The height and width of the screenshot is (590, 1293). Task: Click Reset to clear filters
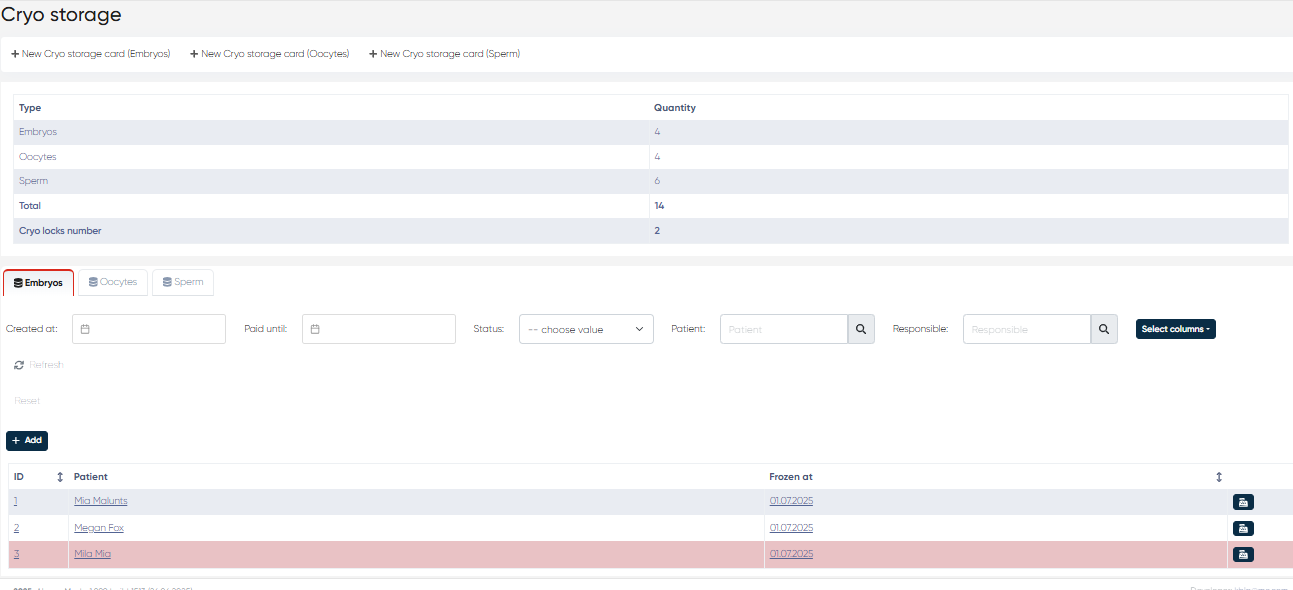(x=27, y=401)
